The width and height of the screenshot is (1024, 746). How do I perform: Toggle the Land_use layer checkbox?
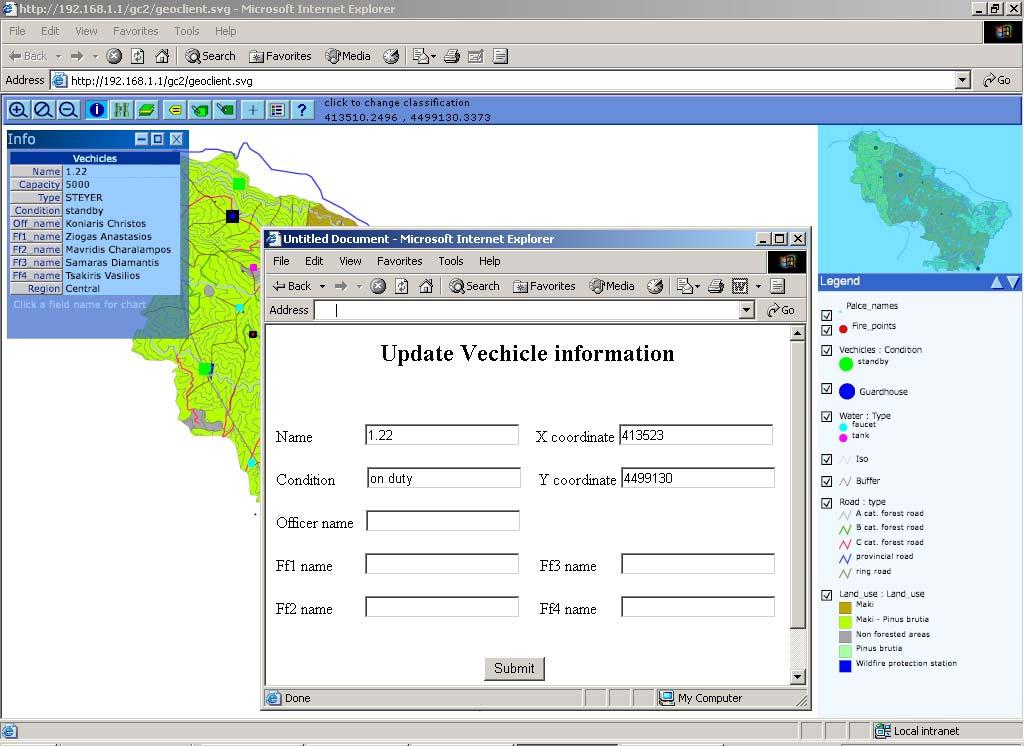pyautogui.click(x=826, y=595)
